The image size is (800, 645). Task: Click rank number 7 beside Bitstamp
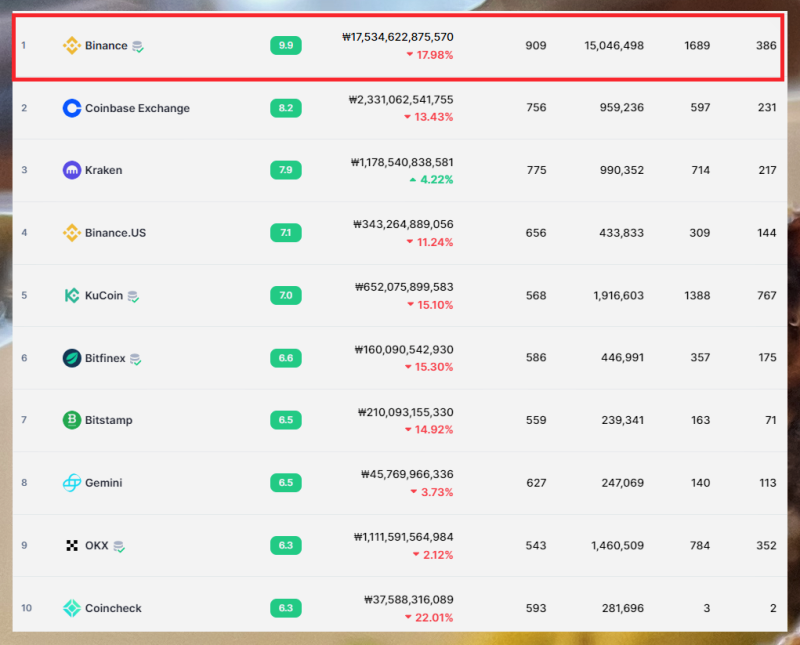(x=24, y=420)
